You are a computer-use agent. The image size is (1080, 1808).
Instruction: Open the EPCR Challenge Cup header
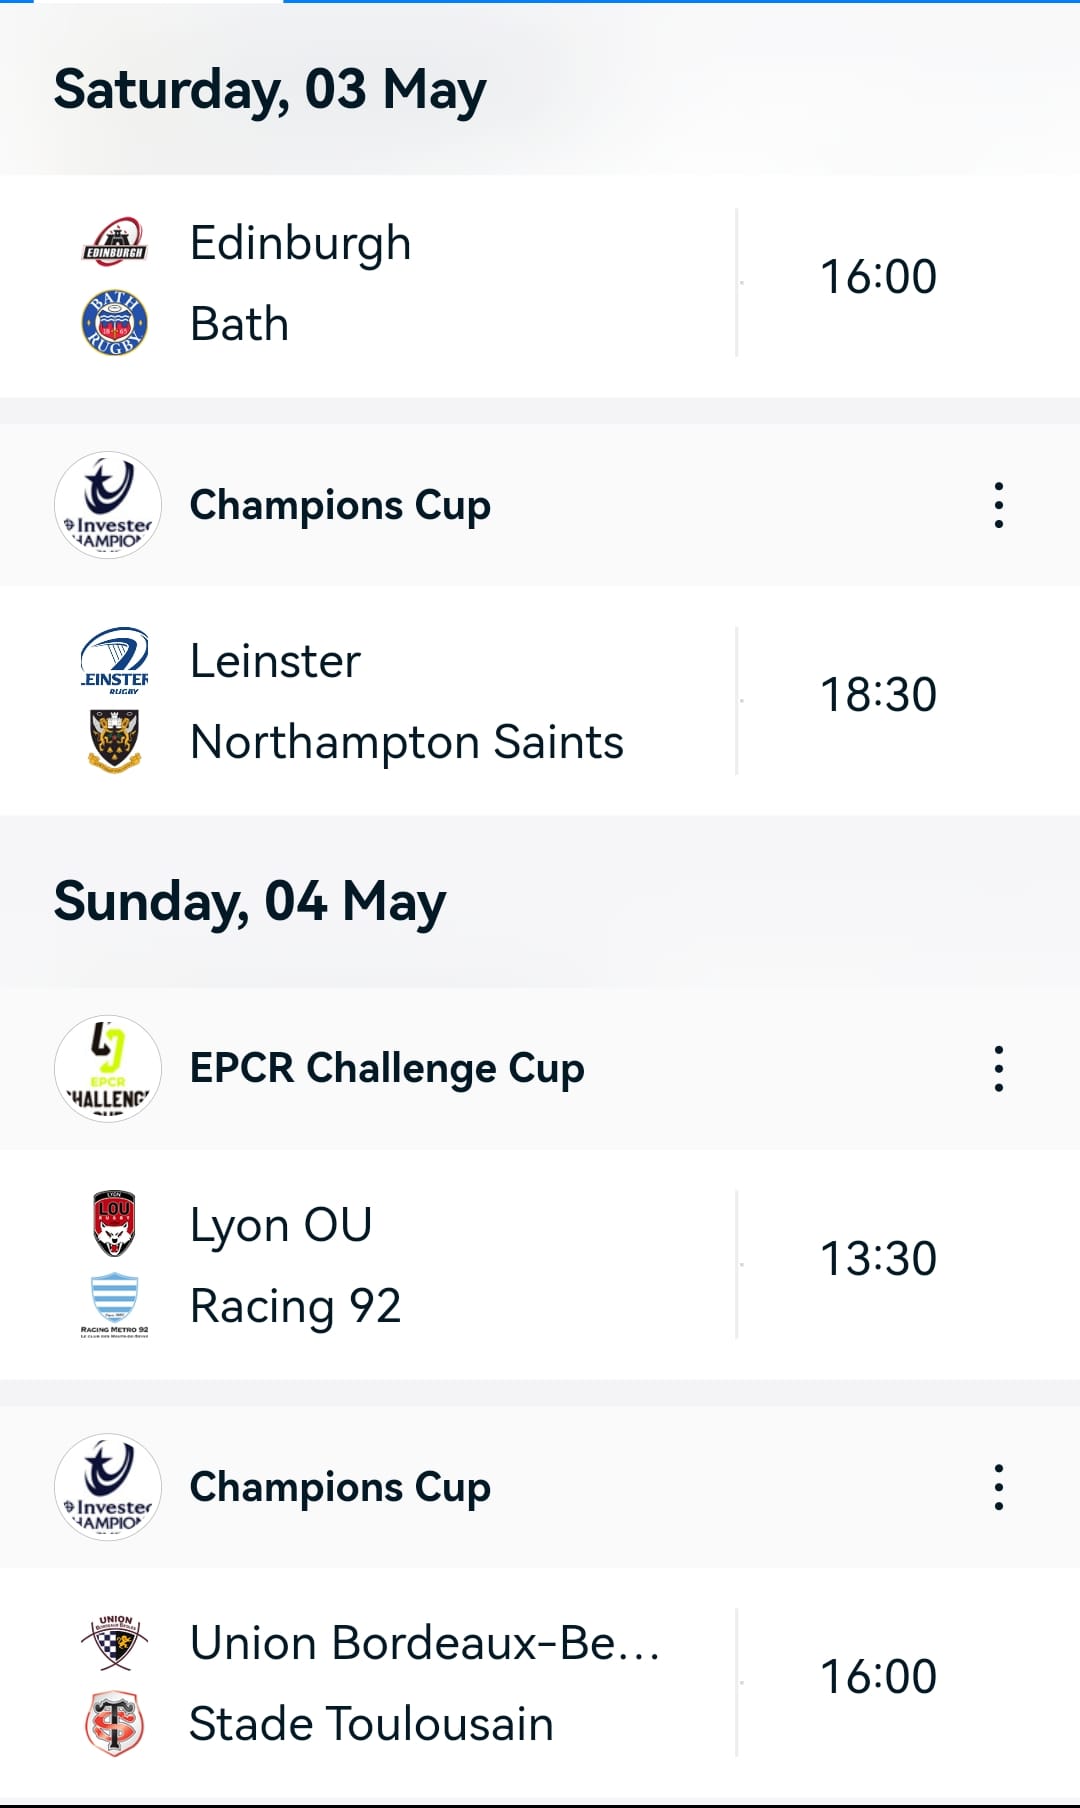[x=540, y=1068]
